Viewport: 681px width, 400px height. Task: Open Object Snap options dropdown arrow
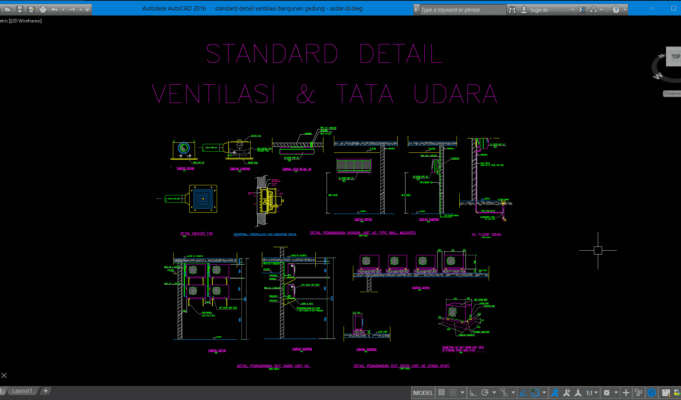[544, 393]
